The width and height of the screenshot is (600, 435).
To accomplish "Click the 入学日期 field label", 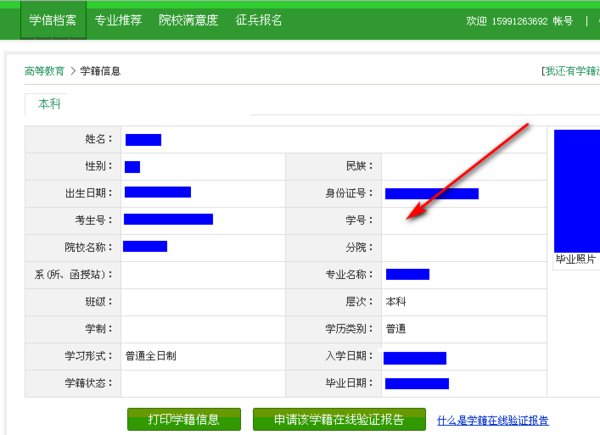I will tap(349, 356).
